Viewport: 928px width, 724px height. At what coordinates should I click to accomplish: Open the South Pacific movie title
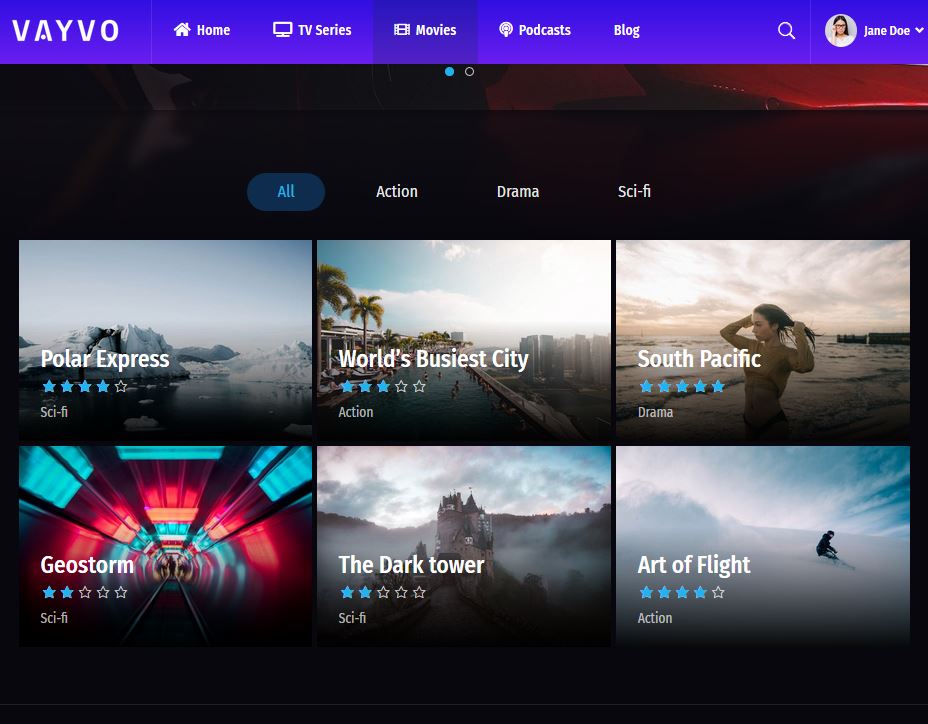click(x=699, y=359)
